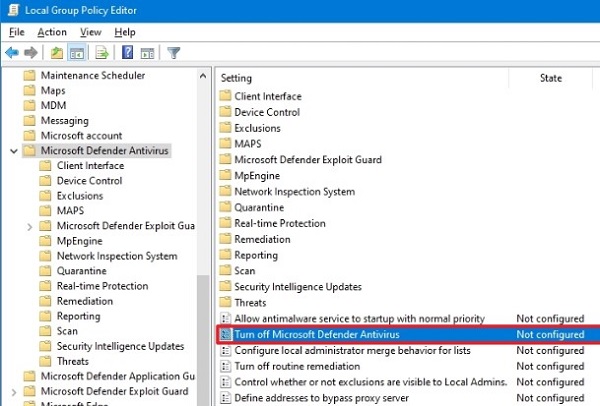This screenshot has height=406, width=600.
Task: Select Control whether exclusions visible policy
Action: coord(371,382)
